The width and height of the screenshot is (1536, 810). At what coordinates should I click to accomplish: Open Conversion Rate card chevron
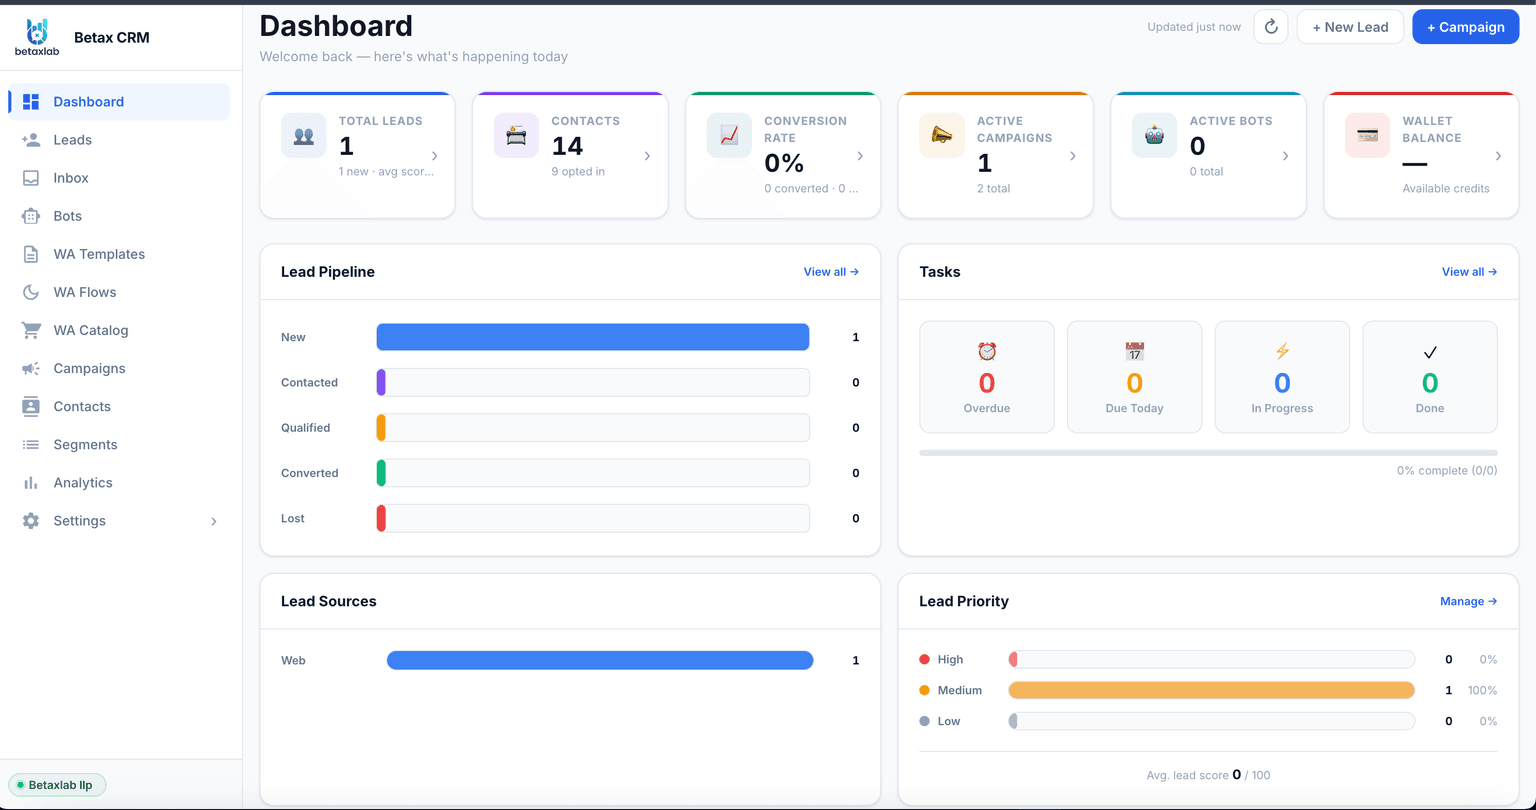(860, 156)
